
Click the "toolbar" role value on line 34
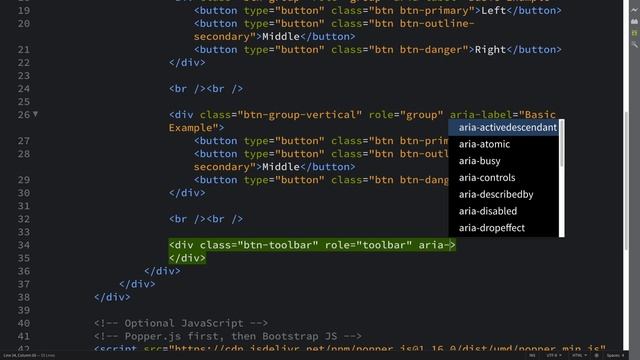384,245
